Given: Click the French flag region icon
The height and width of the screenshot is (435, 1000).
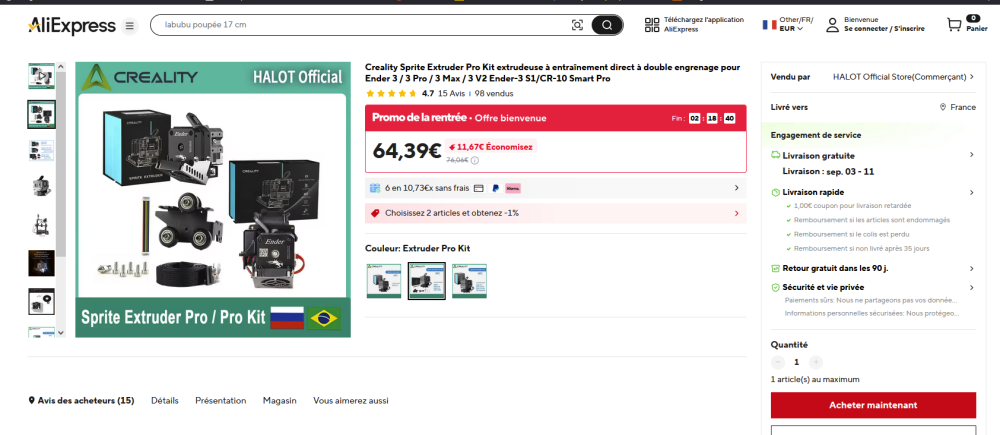Looking at the screenshot, I should point(768,24).
